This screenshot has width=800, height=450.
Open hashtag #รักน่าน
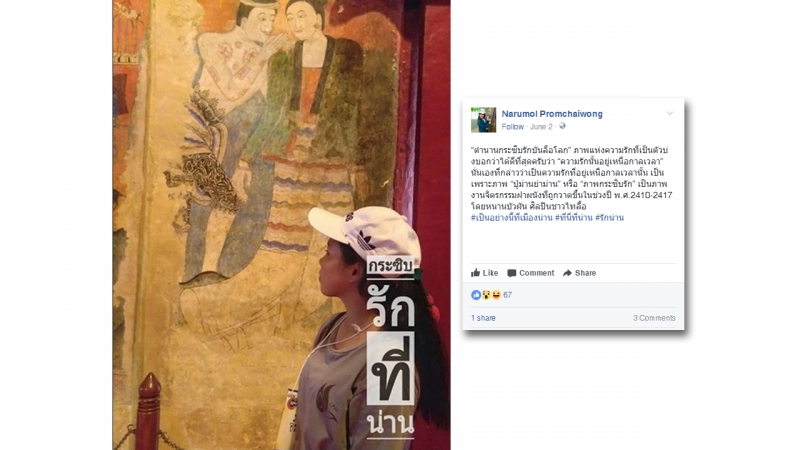click(609, 218)
